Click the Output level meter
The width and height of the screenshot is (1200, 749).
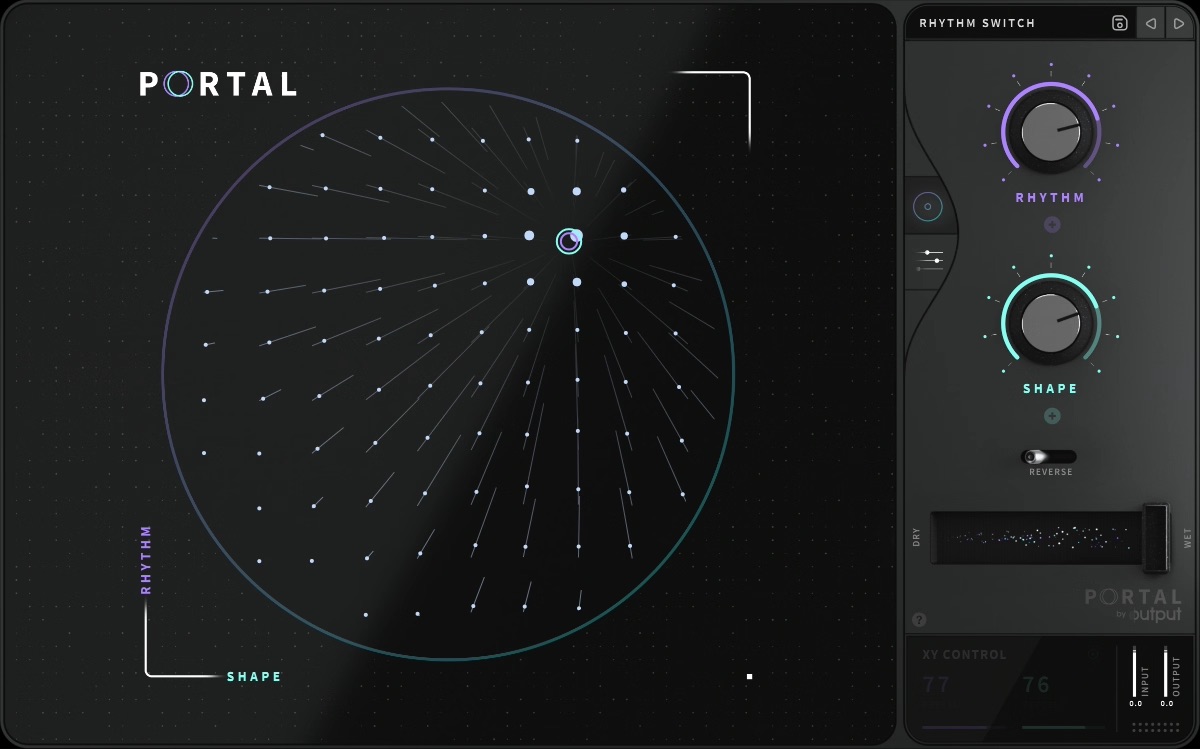click(x=1166, y=672)
